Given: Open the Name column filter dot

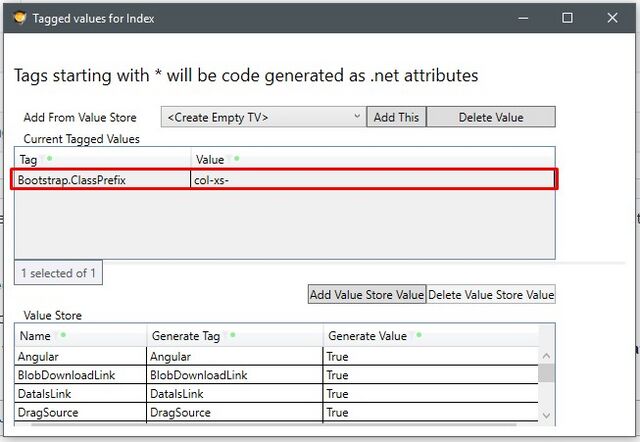Looking at the screenshot, I should tap(63, 335).
